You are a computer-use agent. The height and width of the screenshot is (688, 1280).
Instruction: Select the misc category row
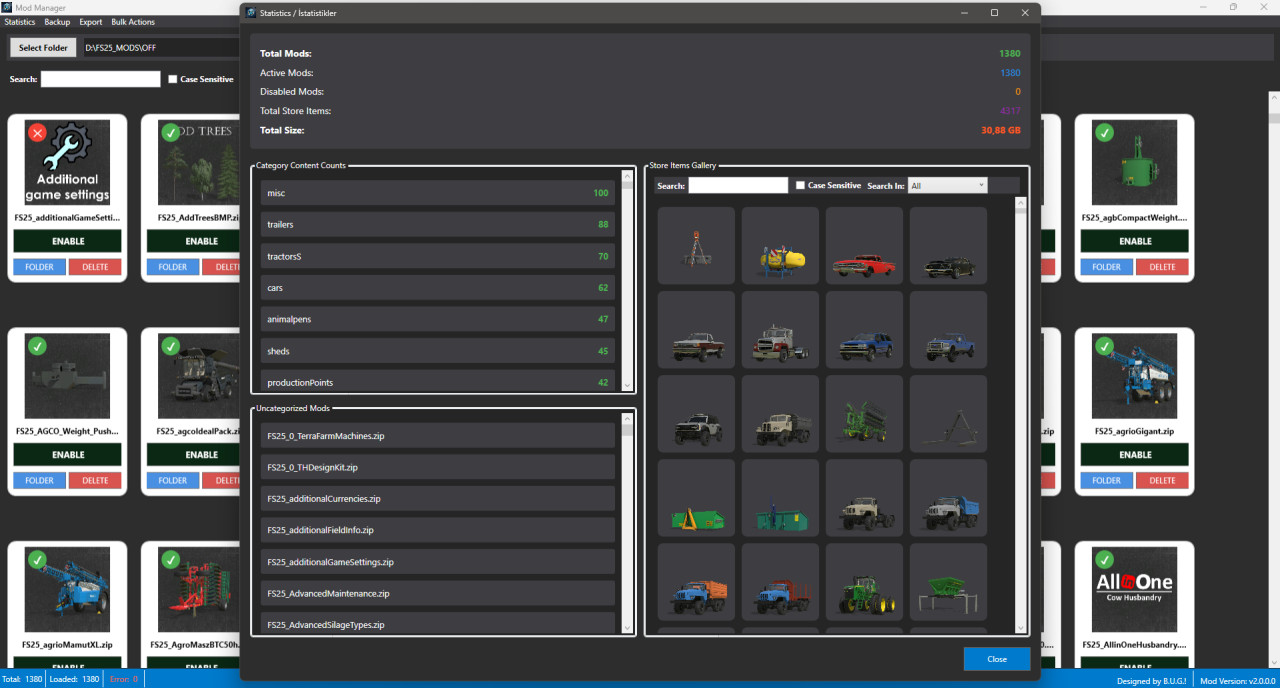[438, 193]
